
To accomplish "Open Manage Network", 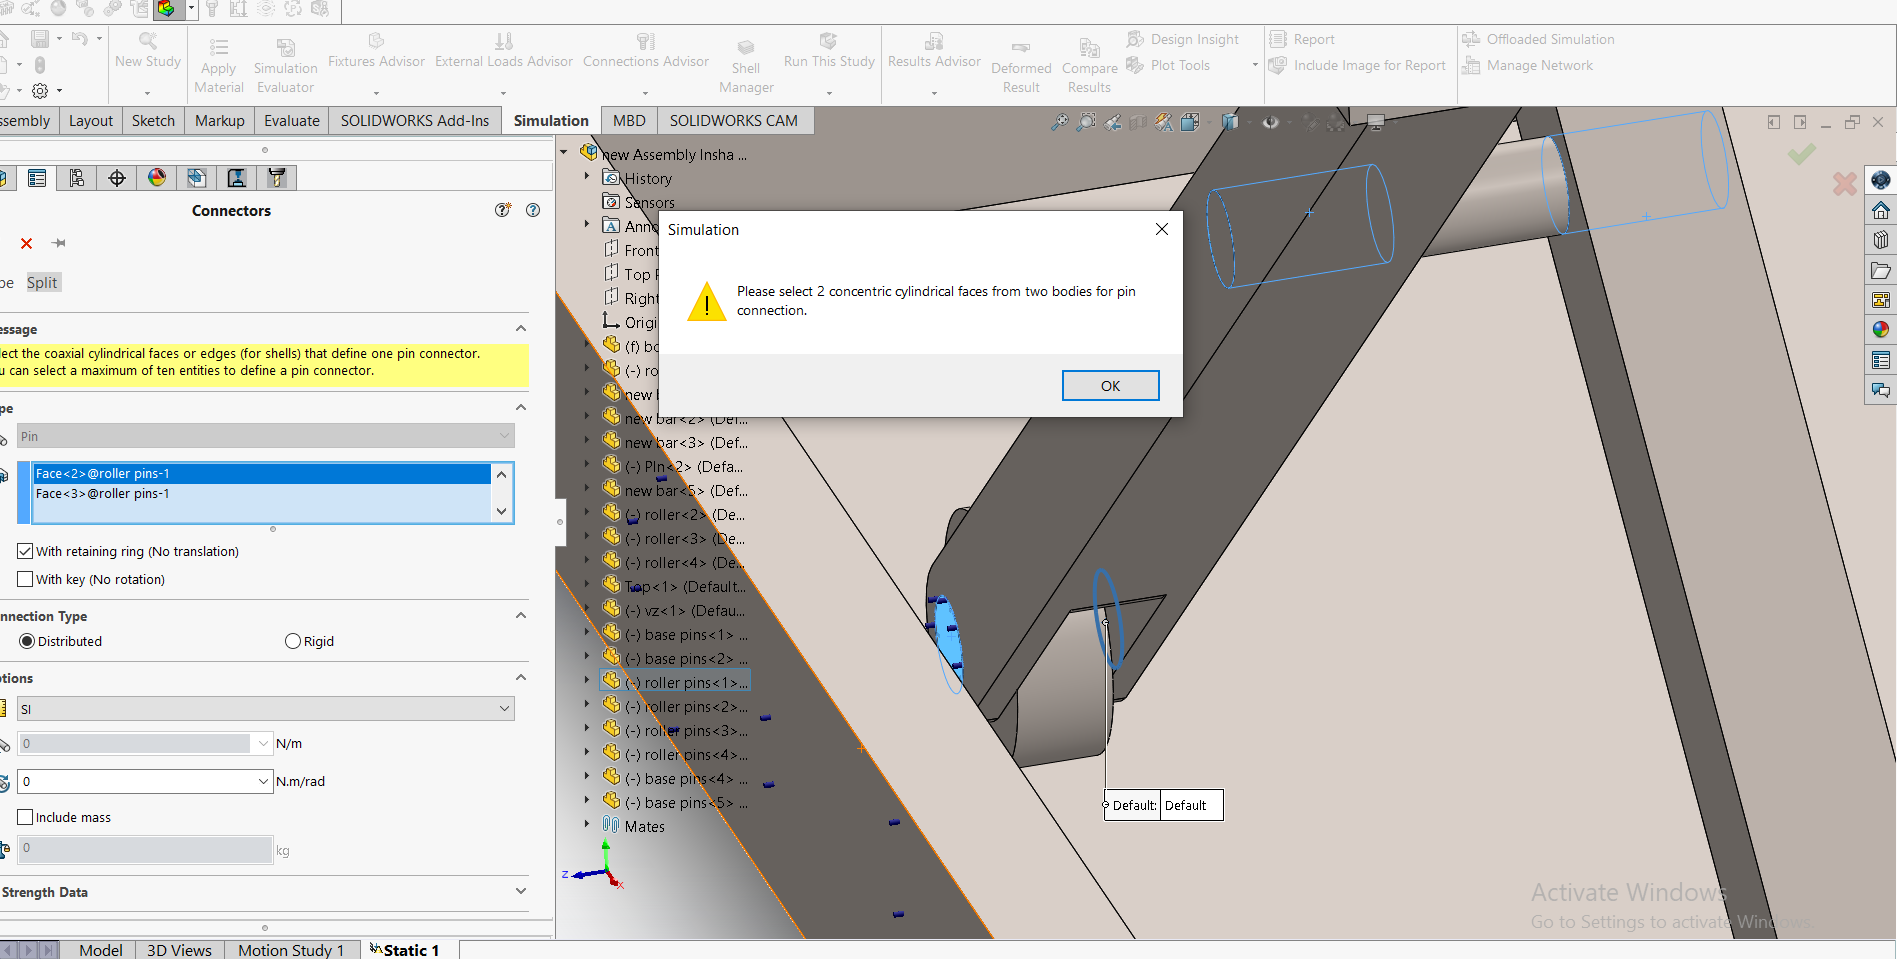I will [x=1528, y=65].
